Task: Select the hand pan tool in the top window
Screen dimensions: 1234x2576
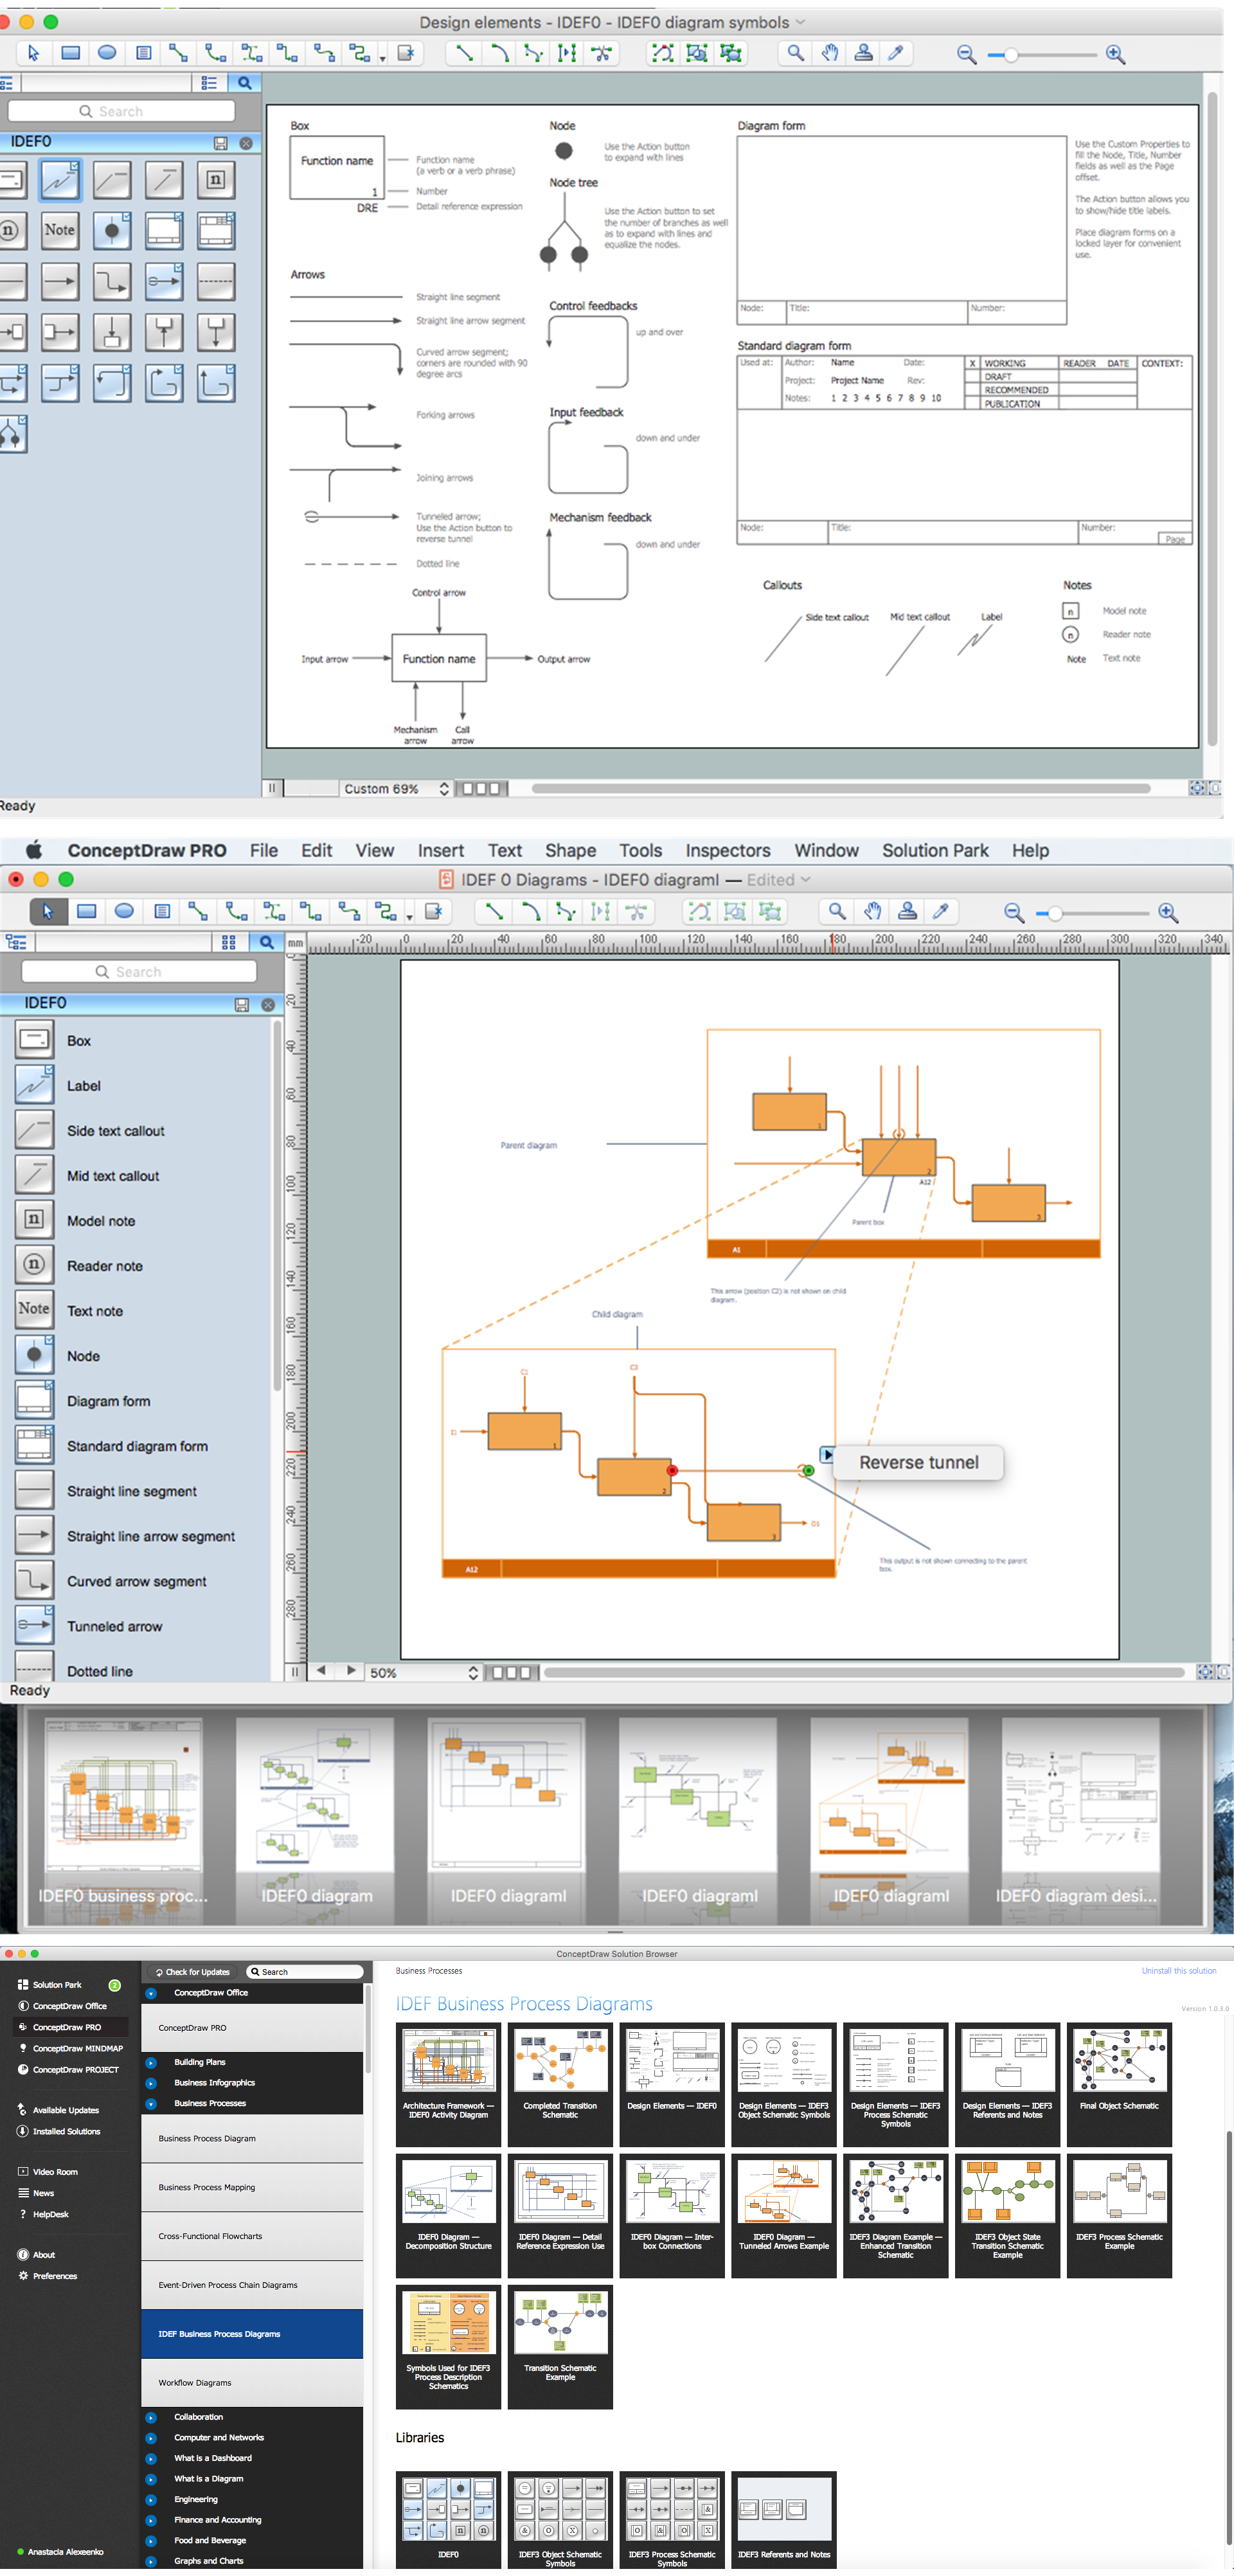Action: 830,53
